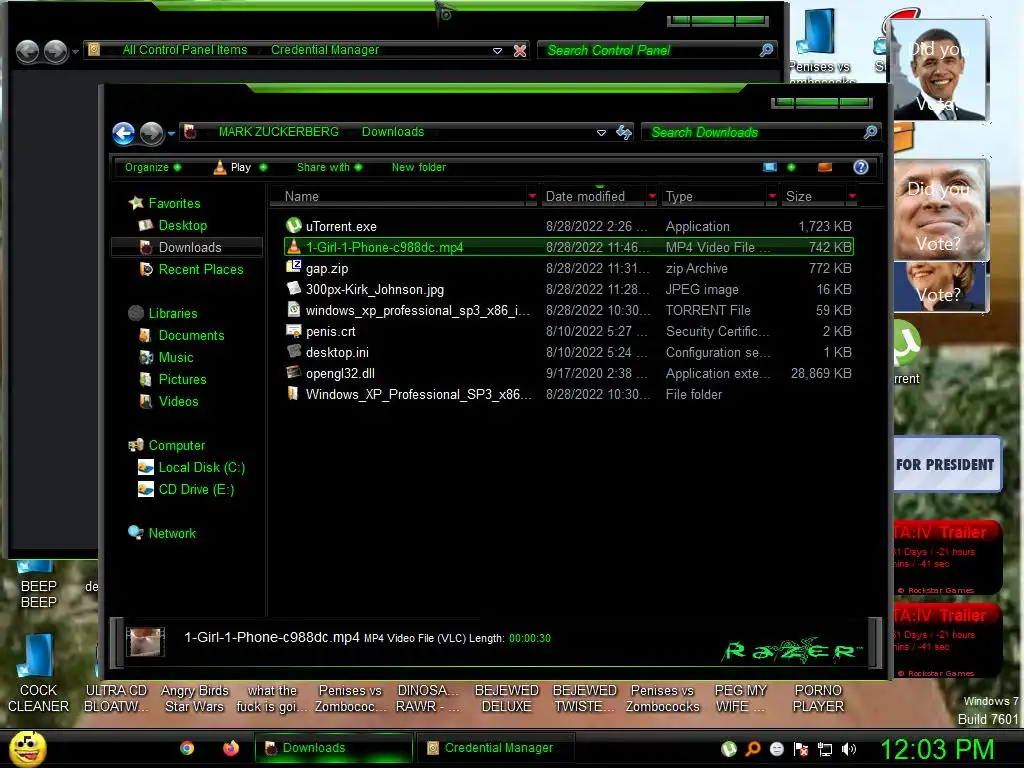Select uTorrent.exe file icon
This screenshot has height=768, width=1024.
[x=294, y=226]
